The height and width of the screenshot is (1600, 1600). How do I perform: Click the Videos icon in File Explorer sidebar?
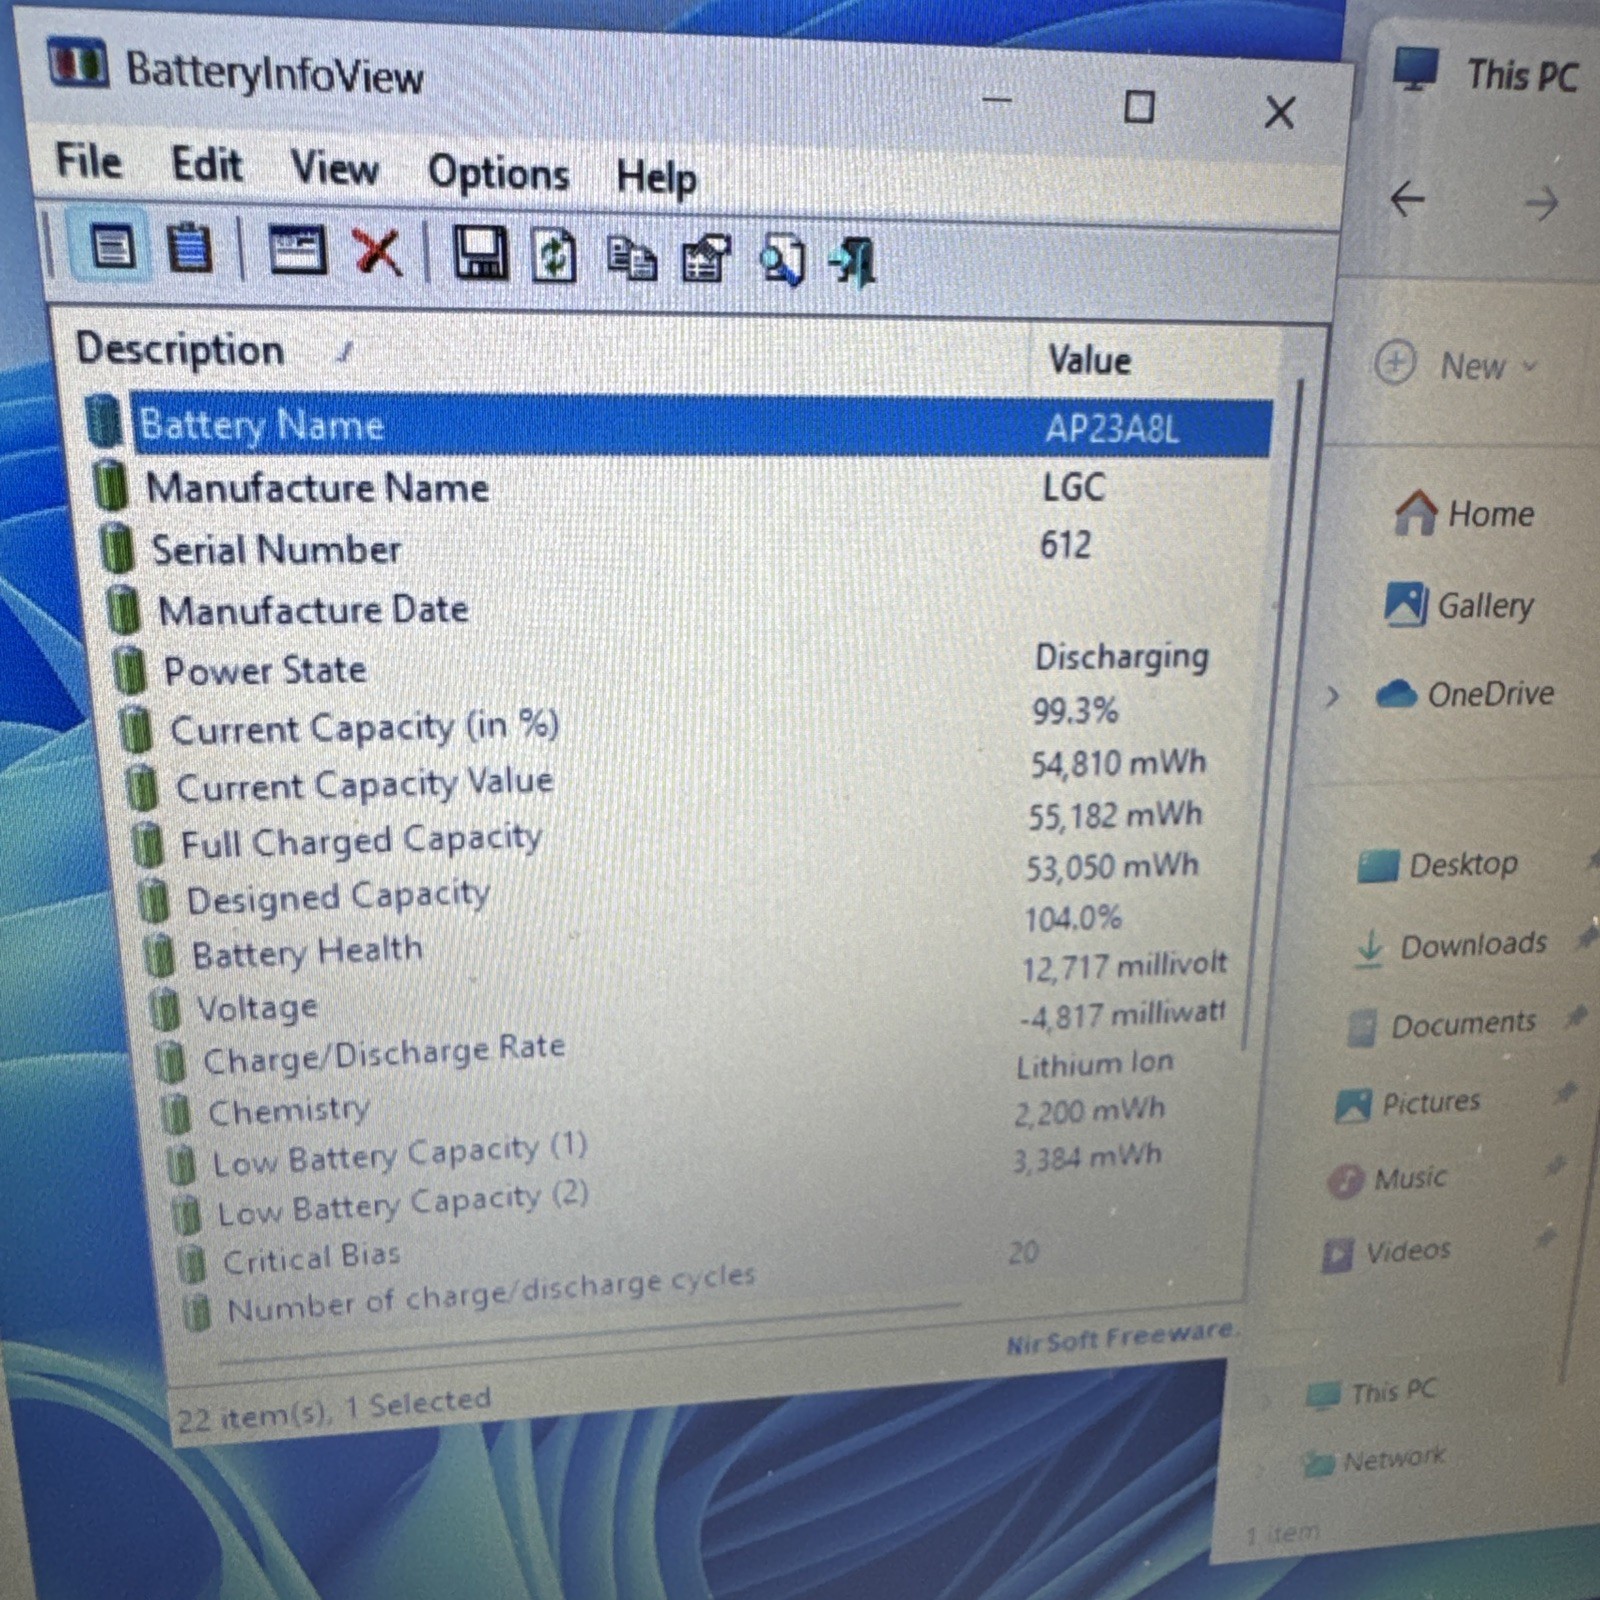[1337, 1254]
